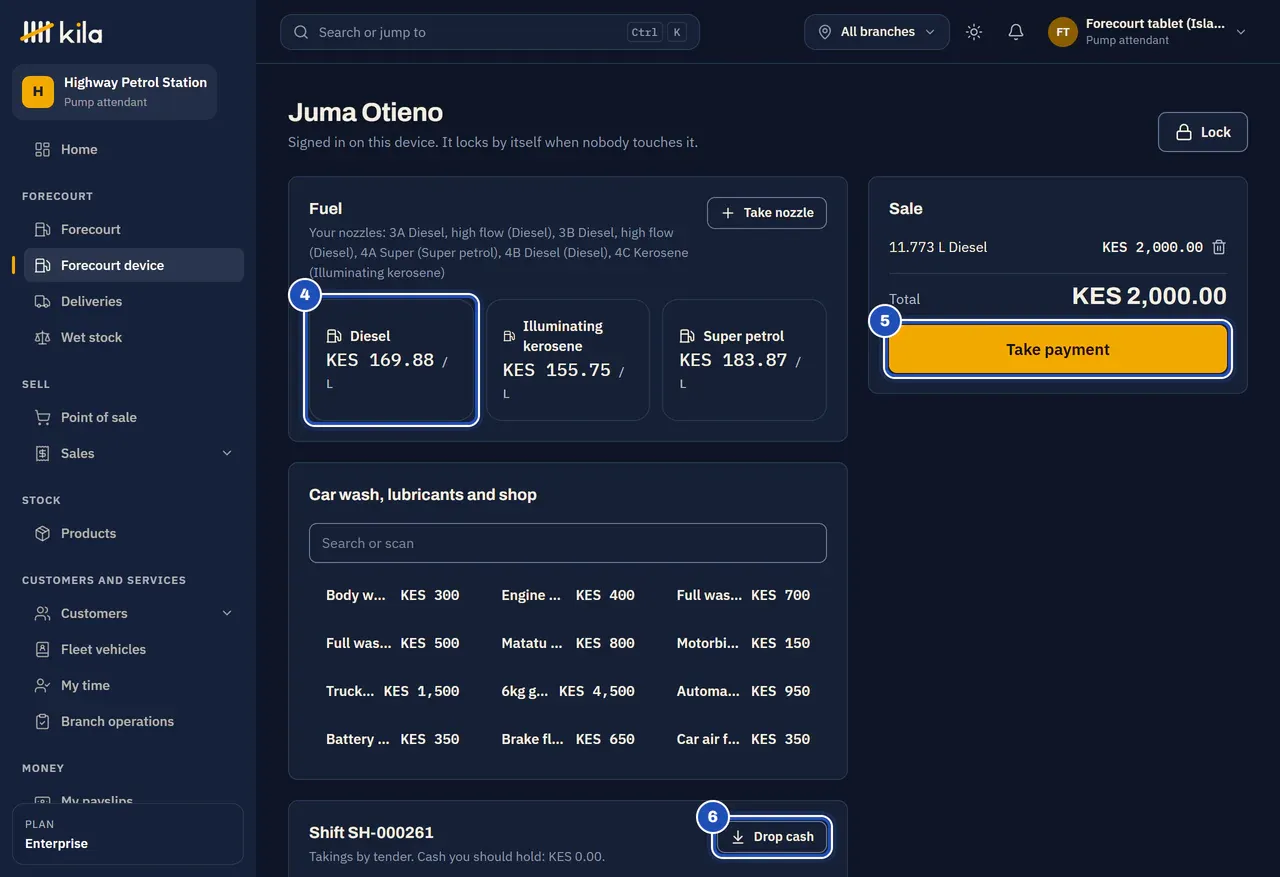Add the Engine item priced KES 400

[568, 595]
